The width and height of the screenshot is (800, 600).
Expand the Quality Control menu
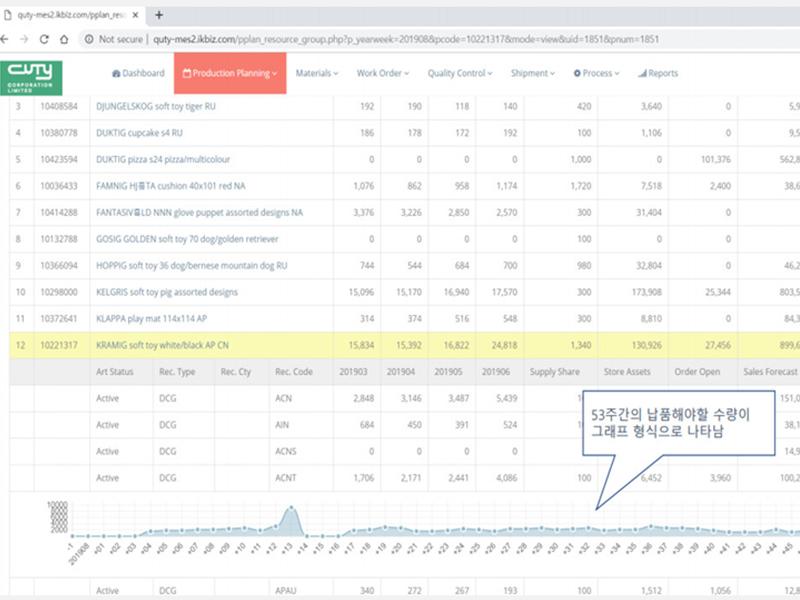coord(460,73)
